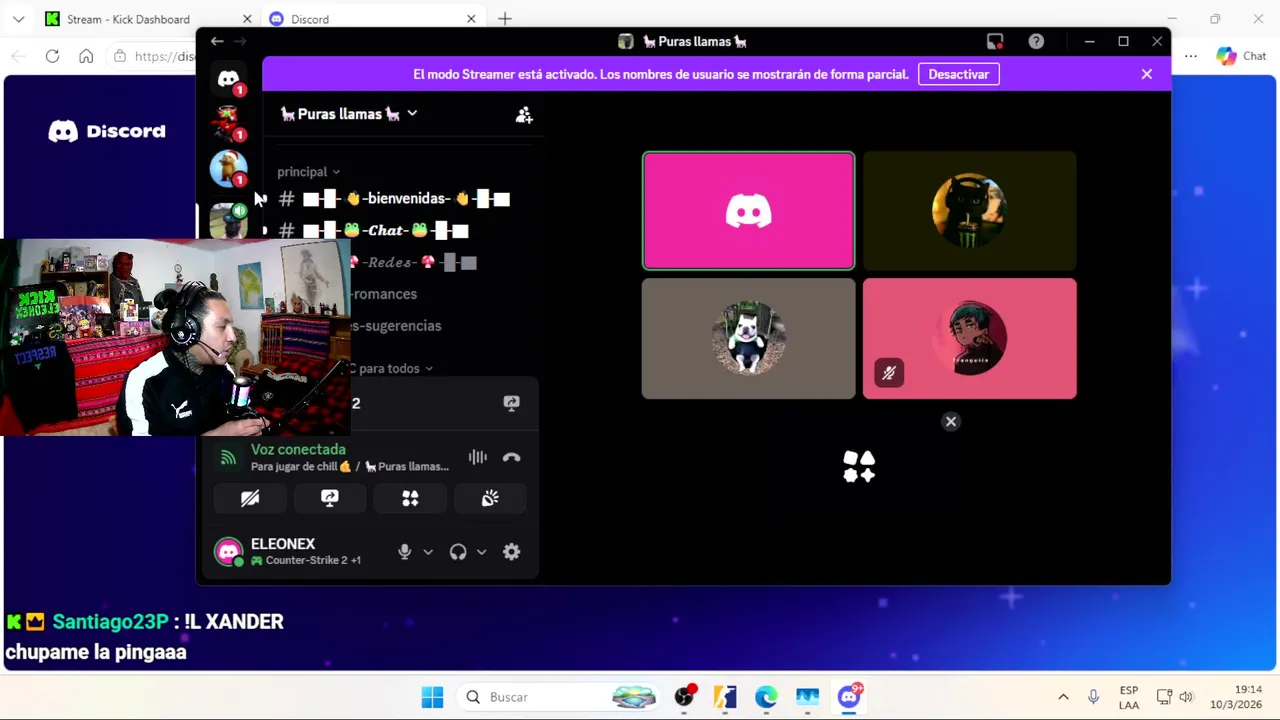Open Counter-Strike icon on taskbar
1280x720 pixels.
click(725, 697)
